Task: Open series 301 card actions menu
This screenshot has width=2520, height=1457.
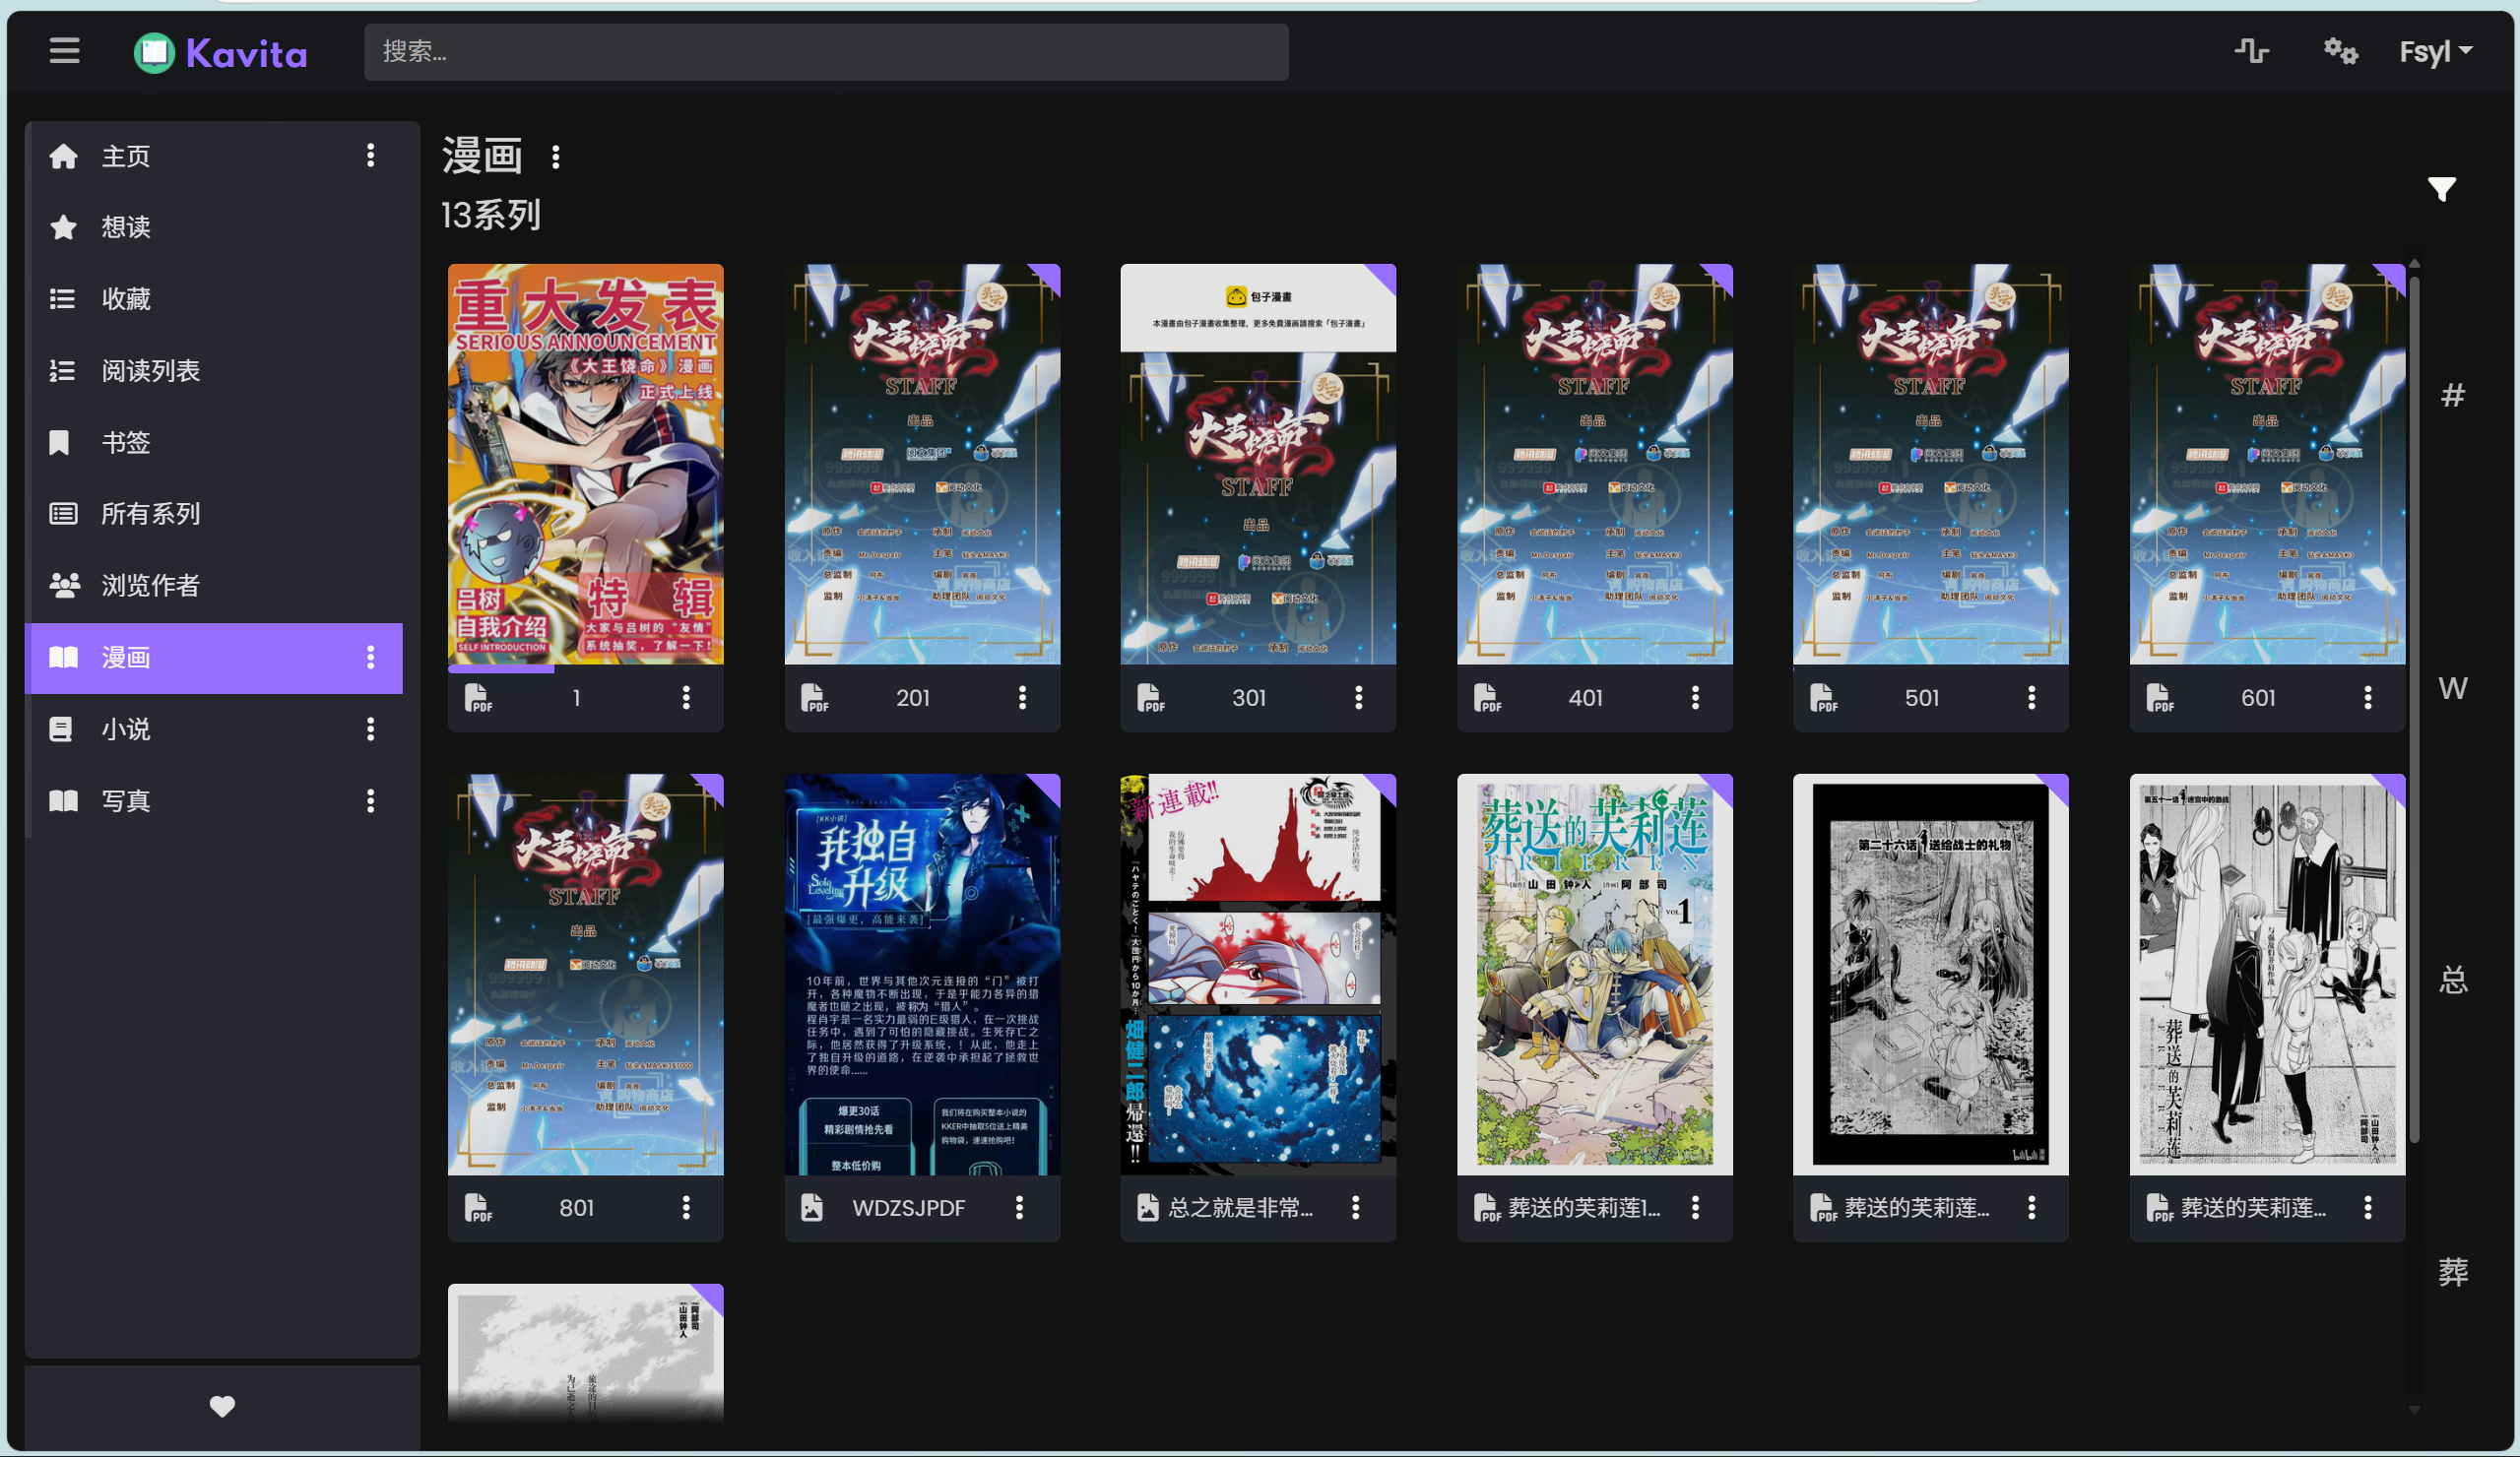Action: (1358, 698)
